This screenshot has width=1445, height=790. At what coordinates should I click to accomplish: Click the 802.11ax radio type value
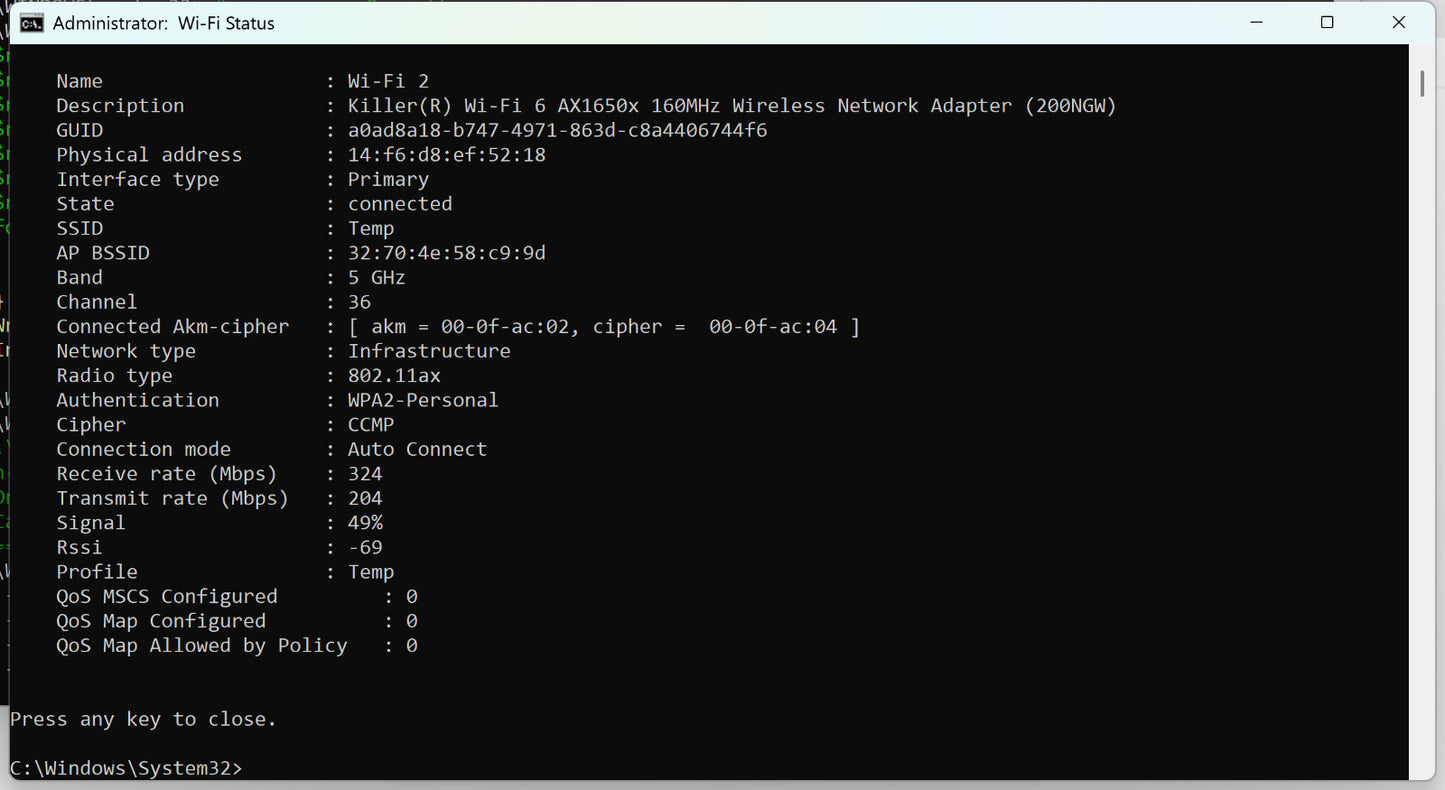click(x=394, y=376)
